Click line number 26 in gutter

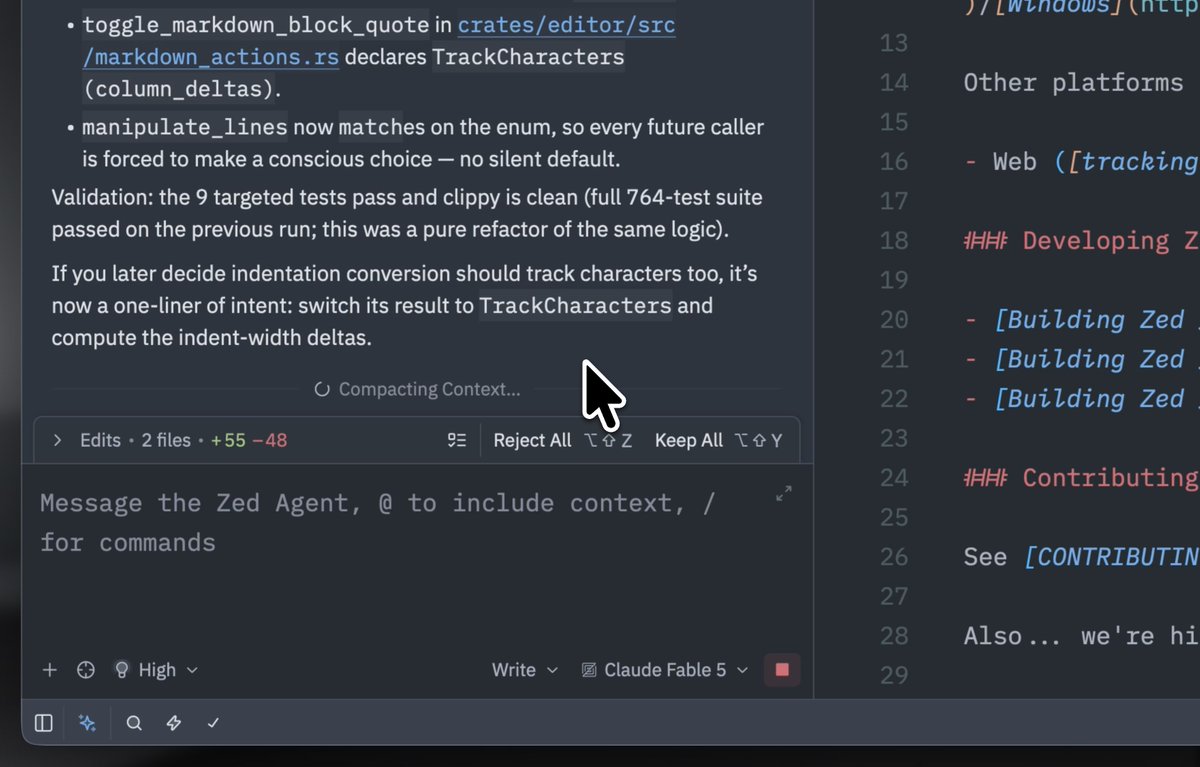tap(894, 557)
